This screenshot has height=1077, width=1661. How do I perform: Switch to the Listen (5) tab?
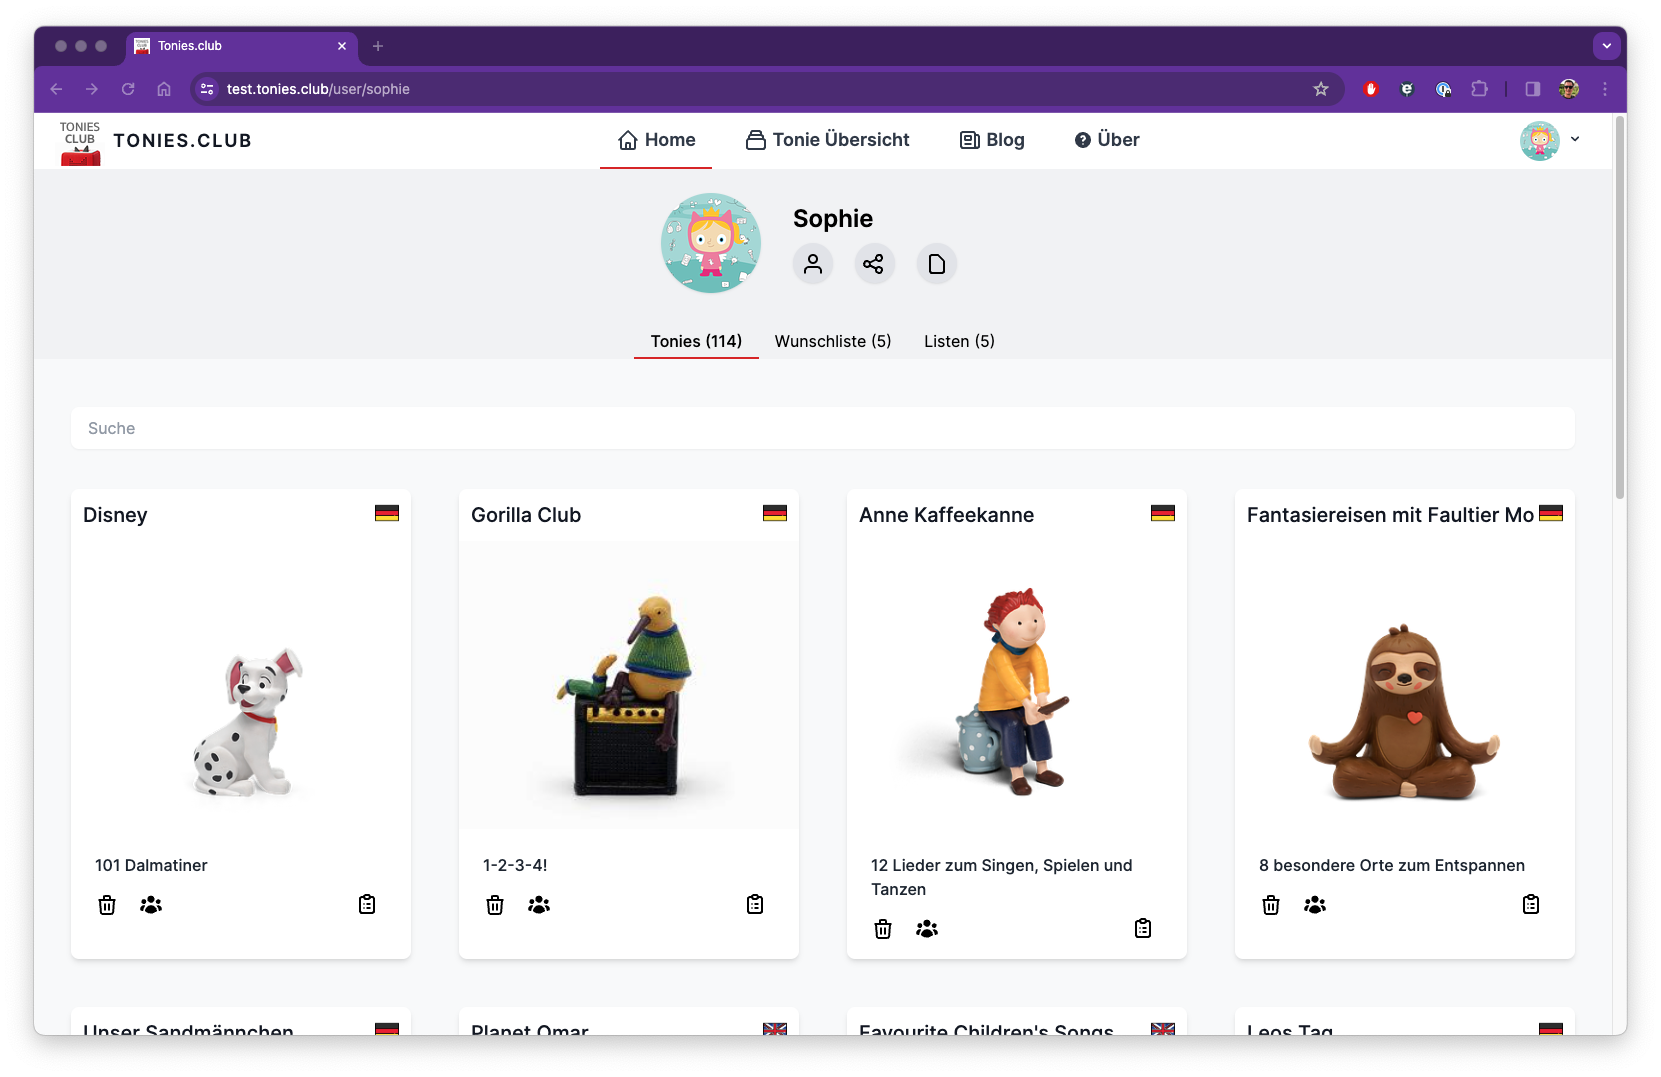[x=959, y=341]
